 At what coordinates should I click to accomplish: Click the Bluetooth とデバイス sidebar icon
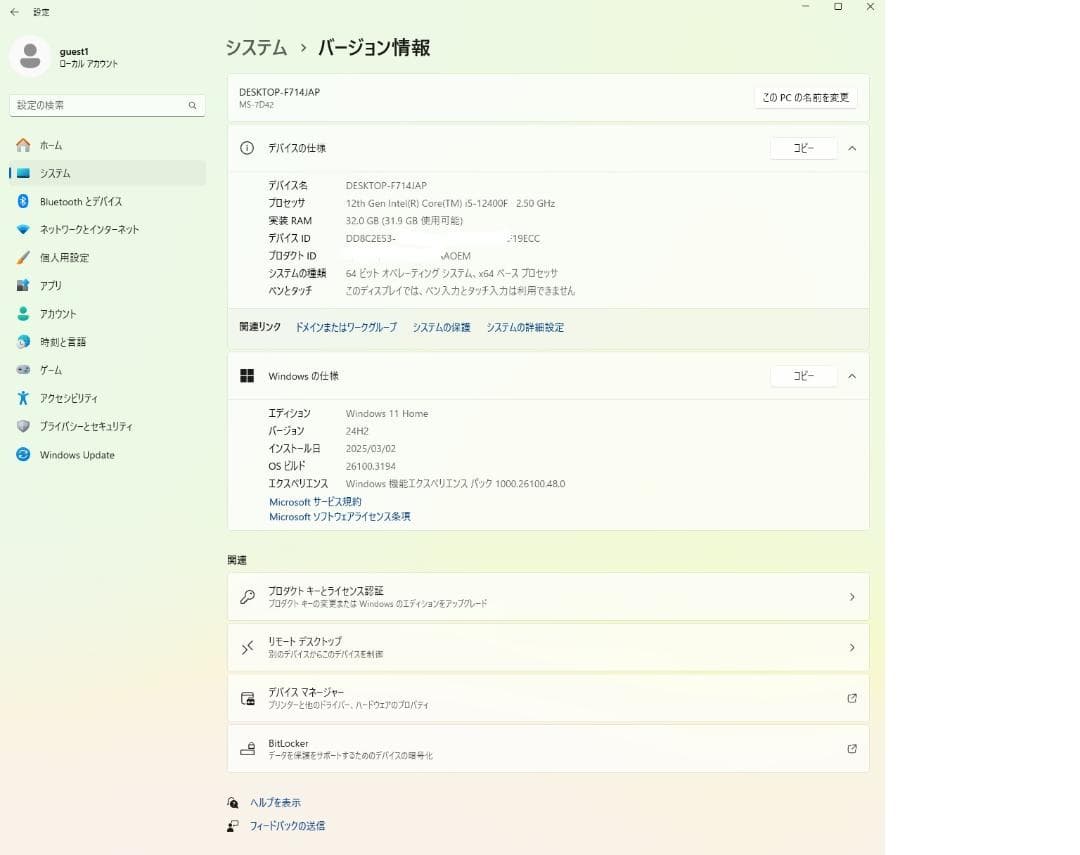[x=23, y=201]
